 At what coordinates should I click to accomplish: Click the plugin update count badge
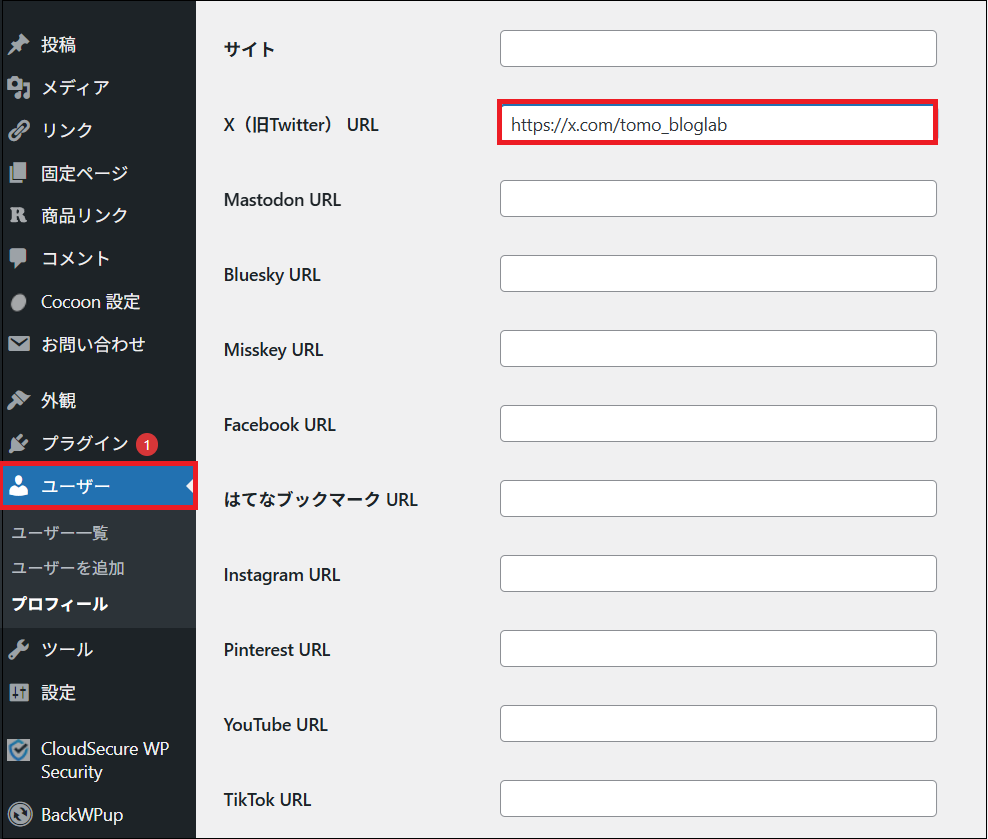coord(146,443)
